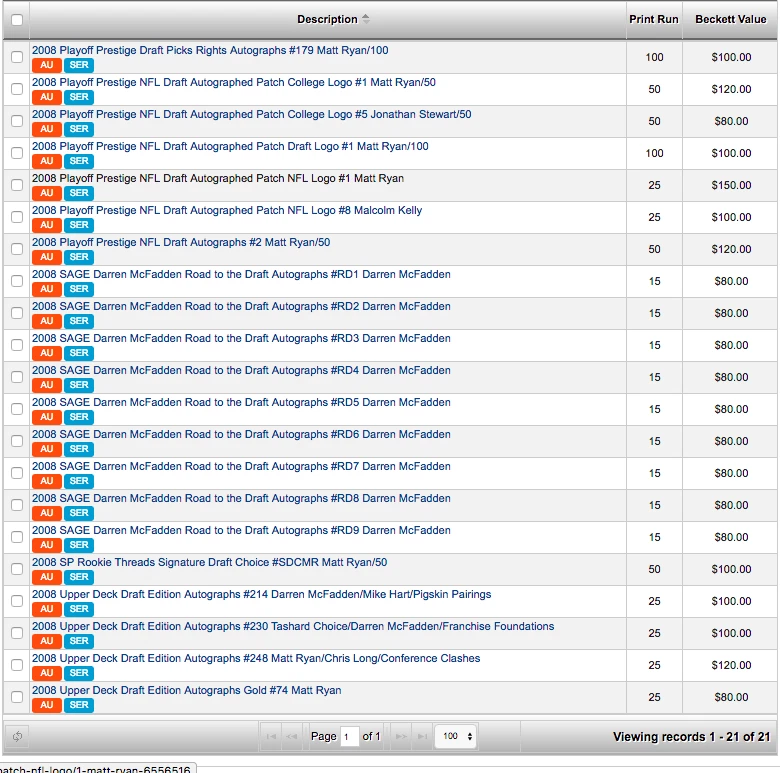The height and width of the screenshot is (773, 780).
Task: Click the previous page pager icon
Action: 292,736
